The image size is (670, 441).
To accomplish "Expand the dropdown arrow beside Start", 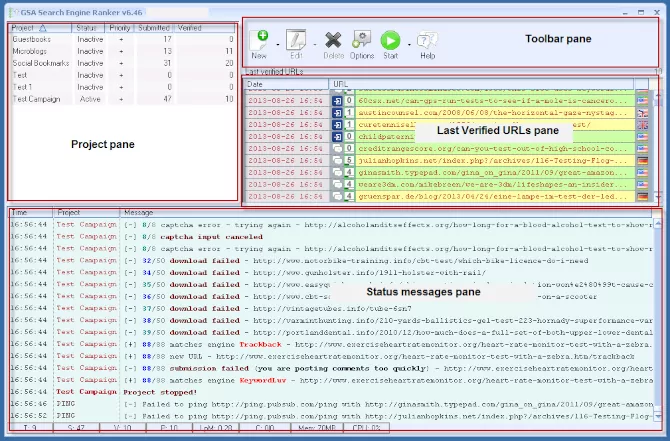I will tap(409, 44).
